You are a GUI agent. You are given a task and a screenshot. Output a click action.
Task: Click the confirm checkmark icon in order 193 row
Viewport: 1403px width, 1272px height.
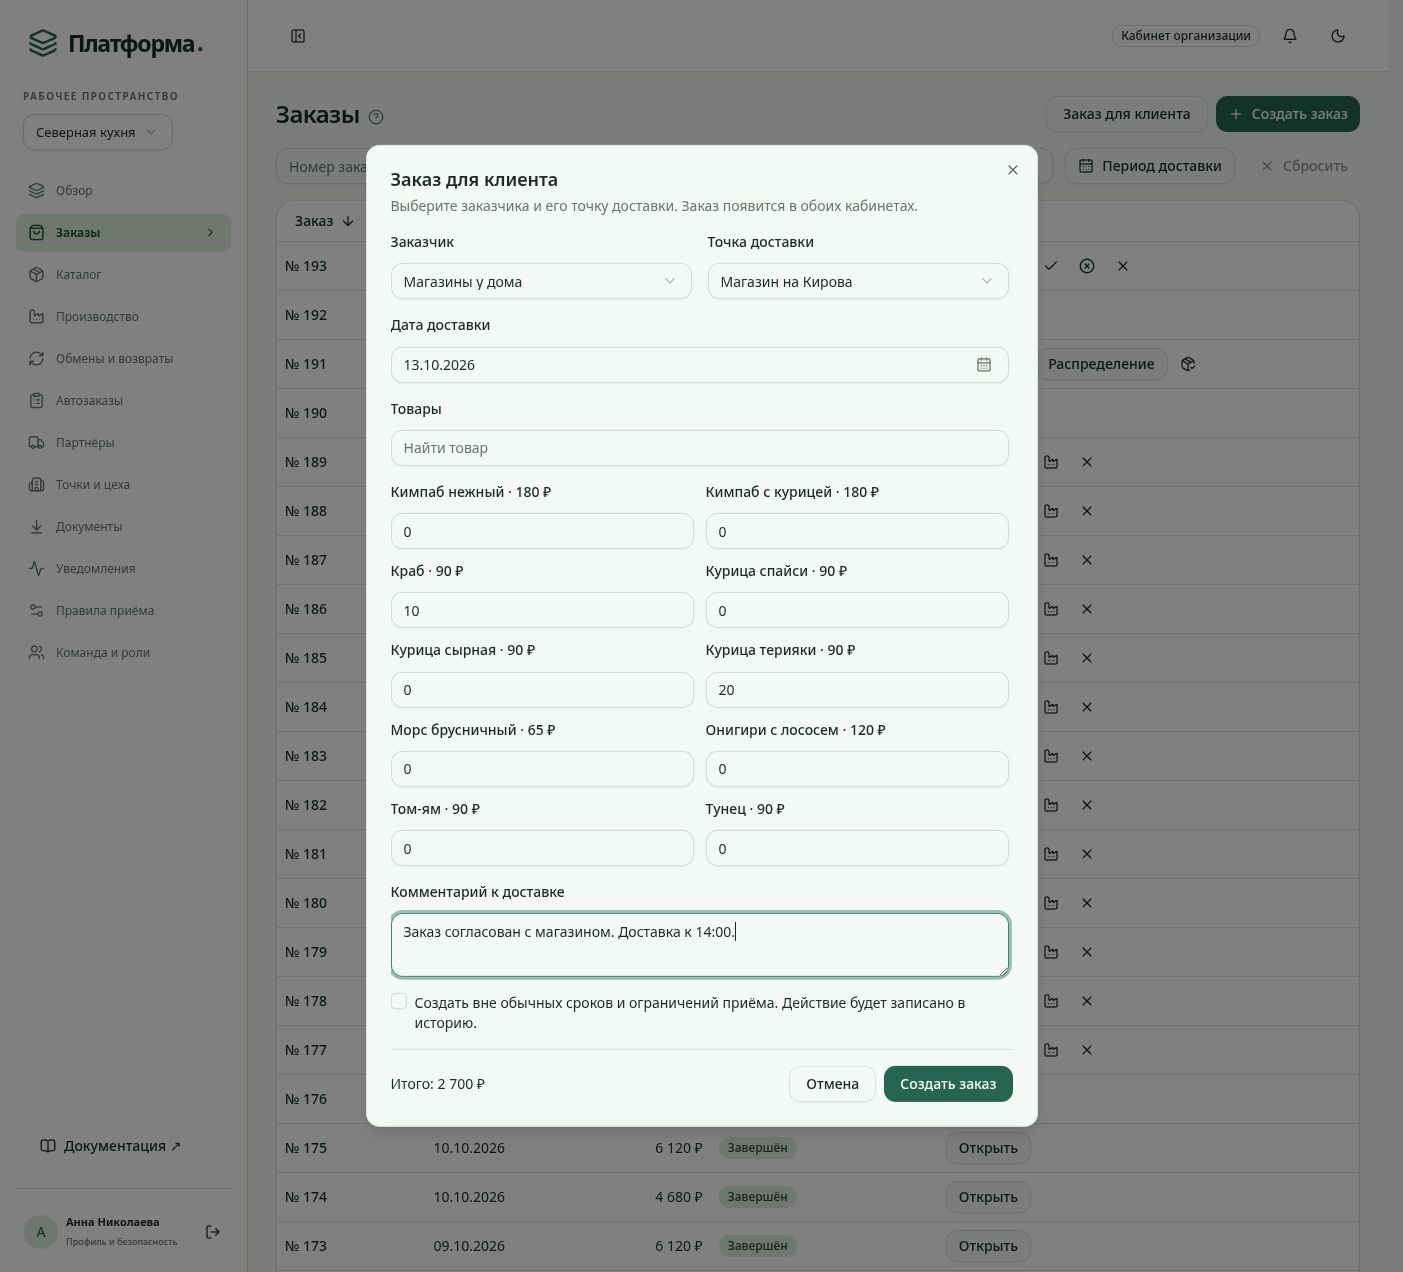[x=1050, y=266]
